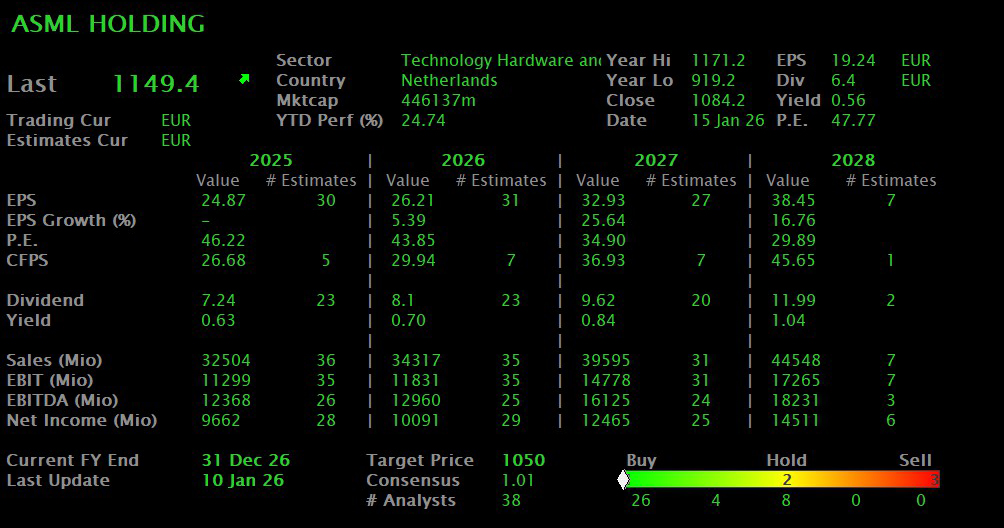Click the Last price value 1149.4
Image resolution: width=1004 pixels, height=528 pixels.
coord(156,84)
